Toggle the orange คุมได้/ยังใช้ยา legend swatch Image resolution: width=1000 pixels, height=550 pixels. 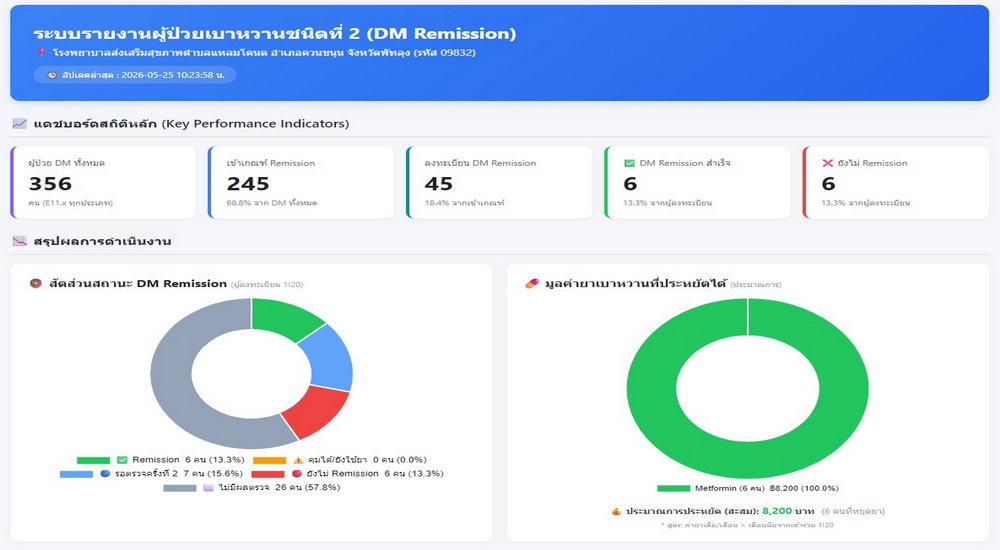pyautogui.click(x=269, y=460)
